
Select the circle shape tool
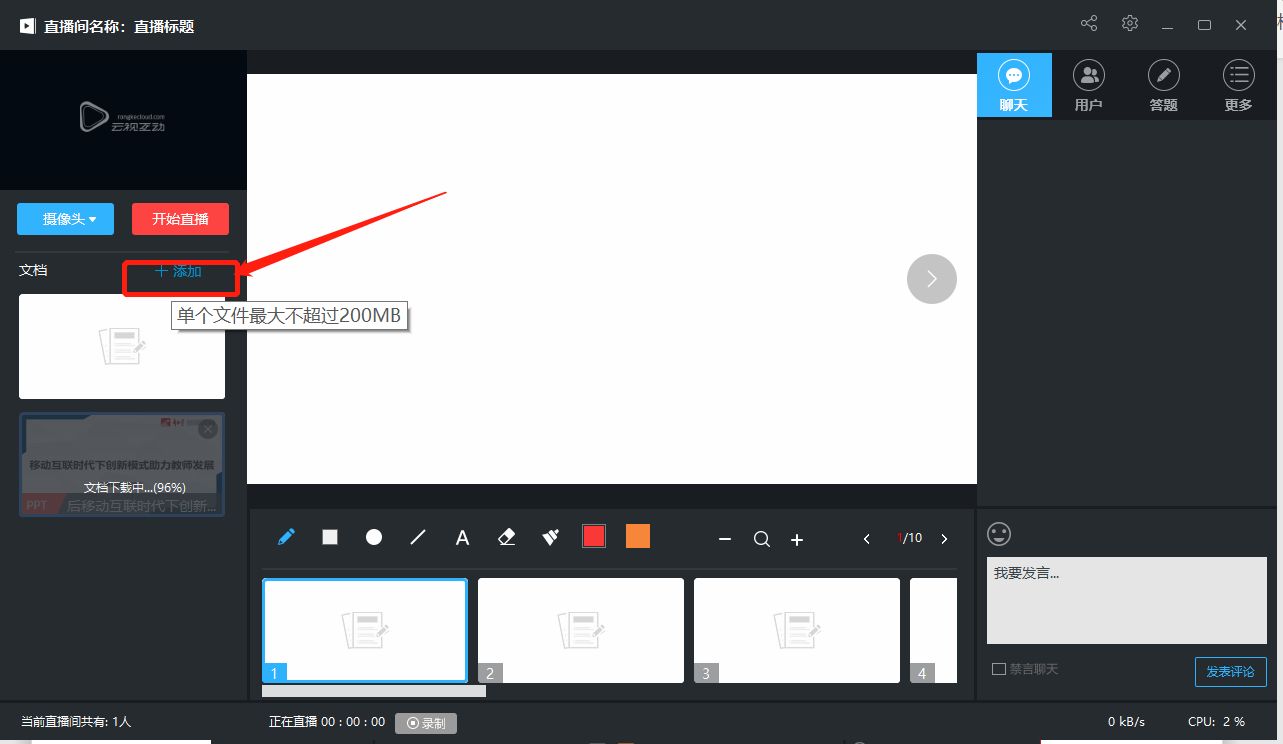[374, 537]
